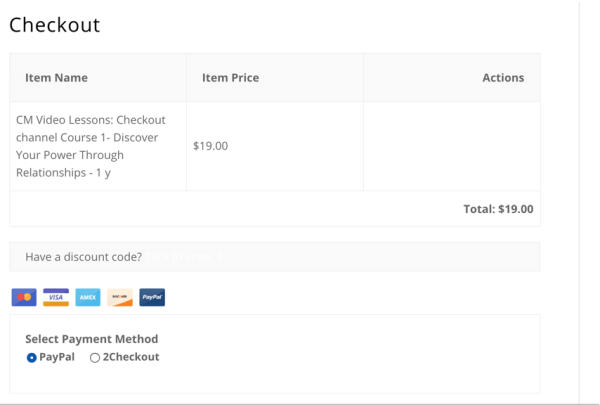
Task: Click the Mastercard payment icon
Action: [24, 297]
